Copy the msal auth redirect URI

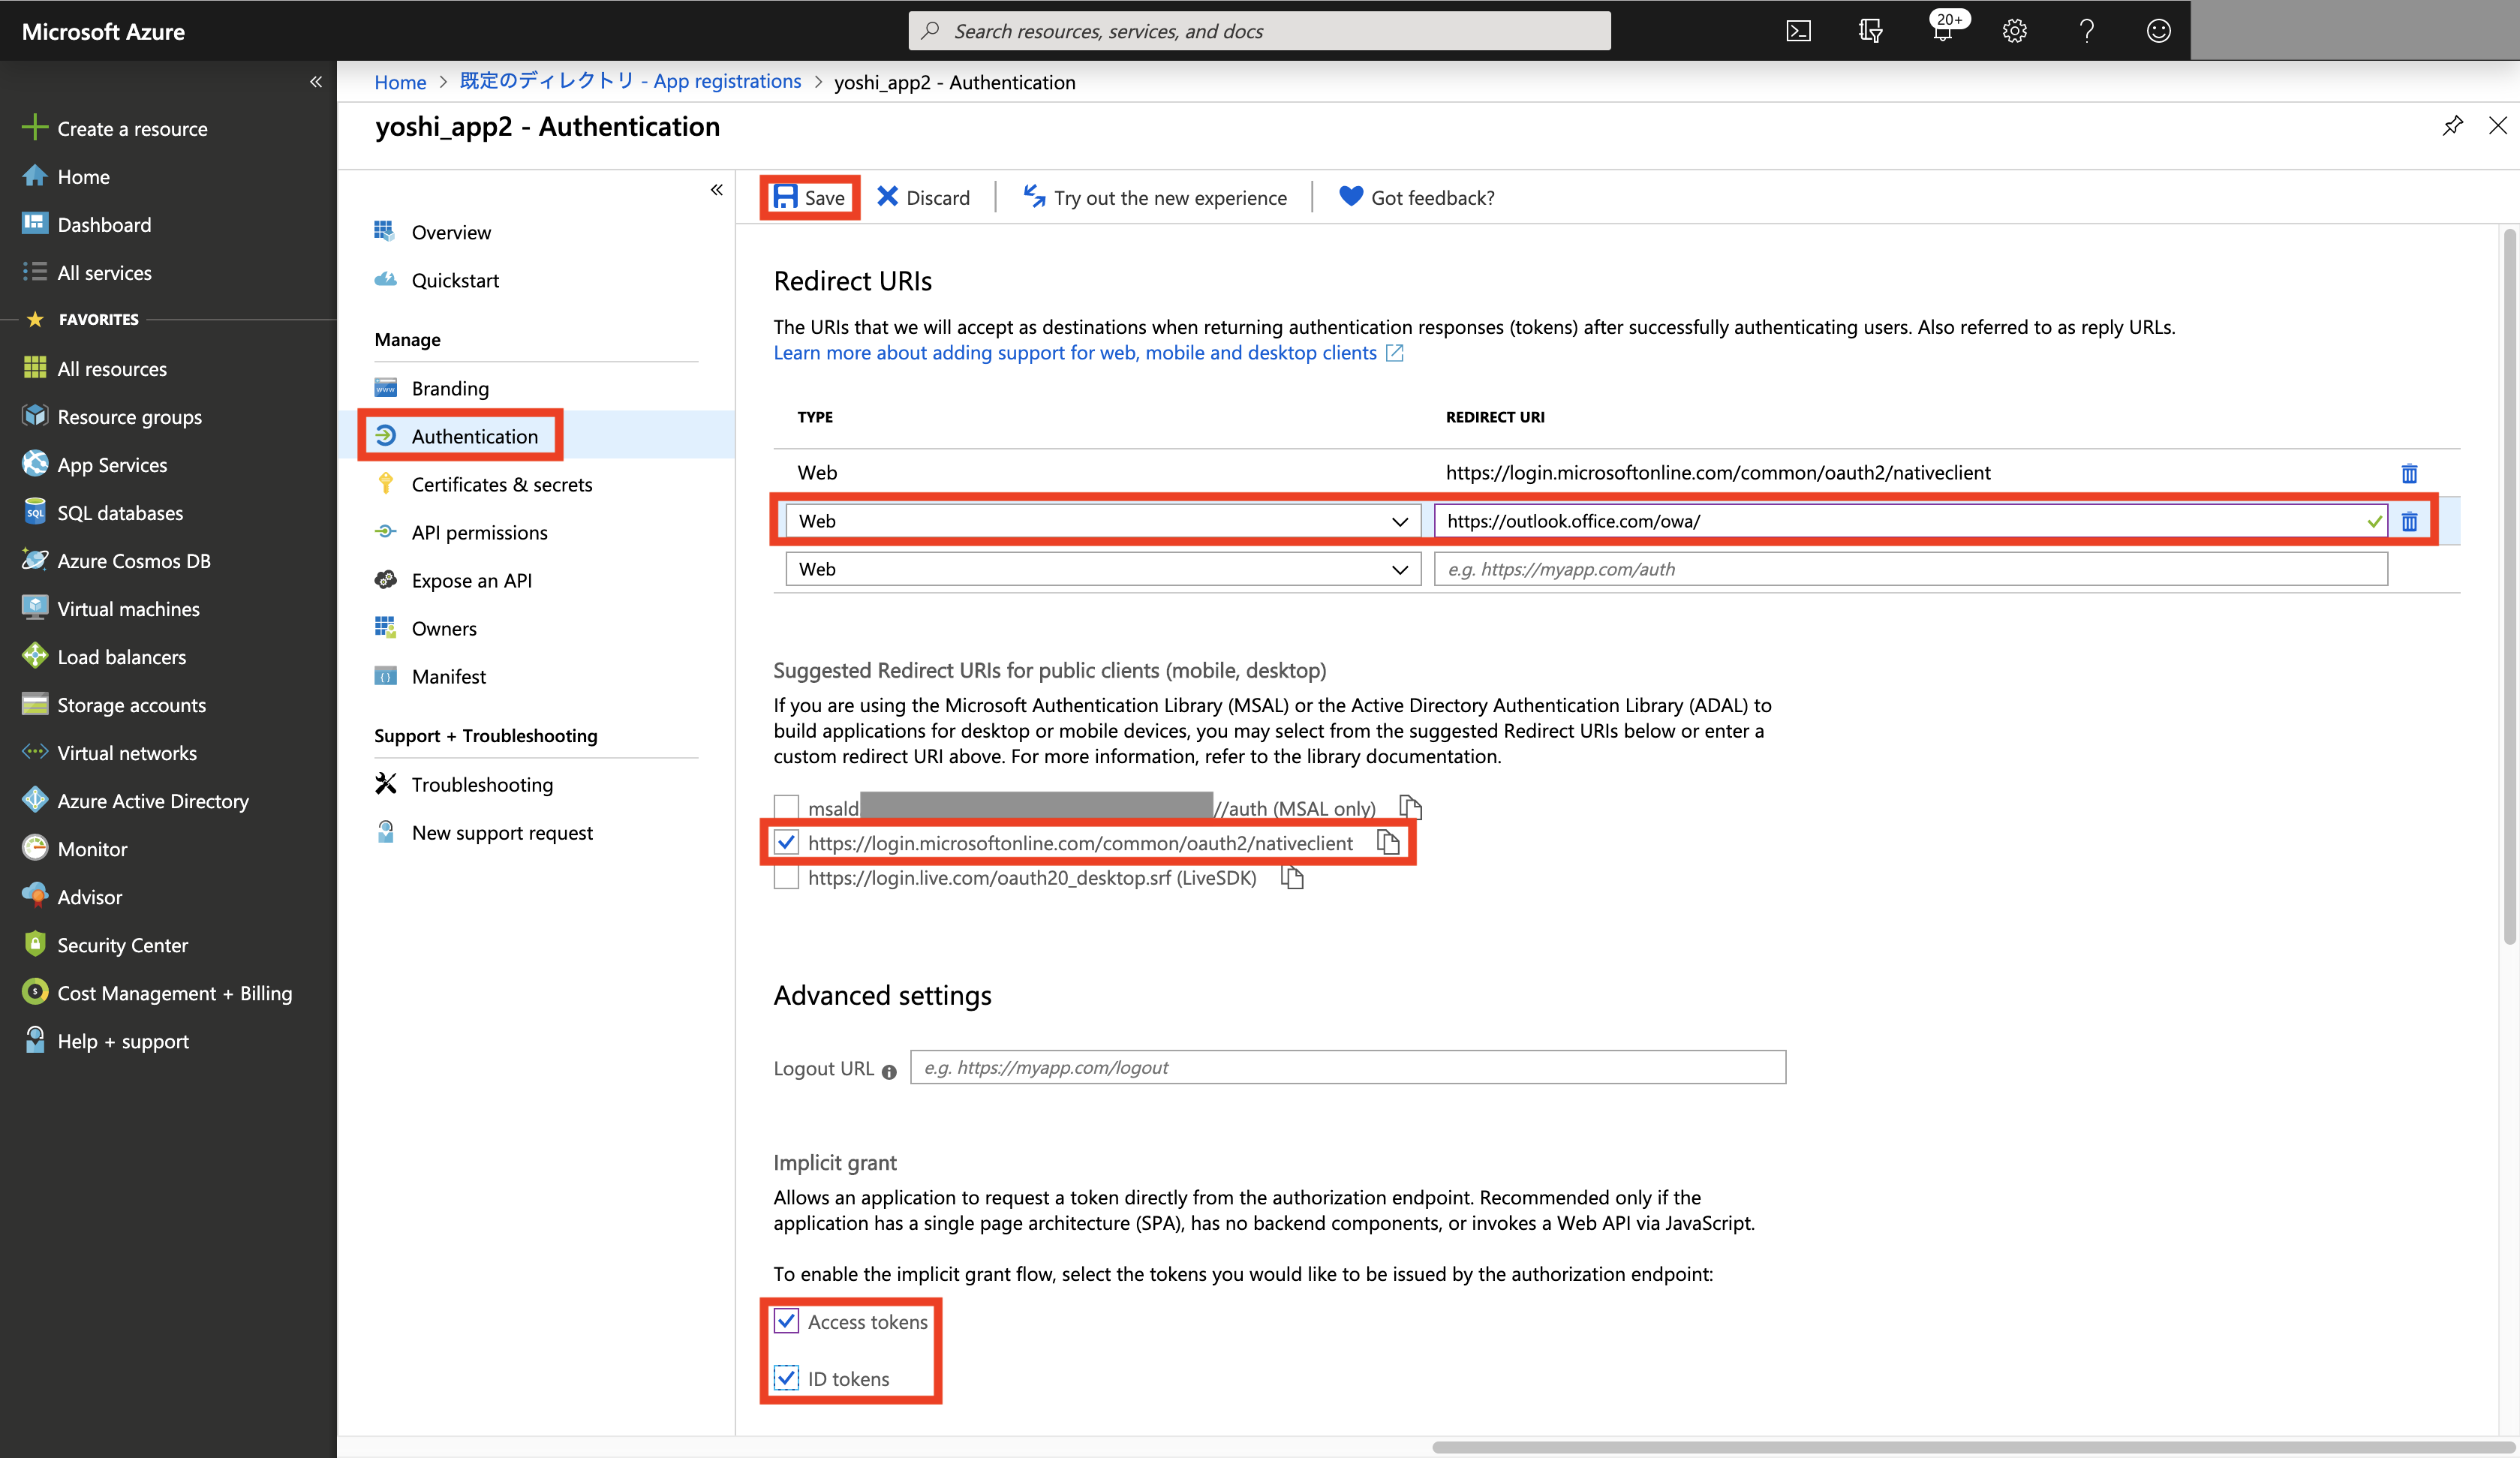(1410, 807)
